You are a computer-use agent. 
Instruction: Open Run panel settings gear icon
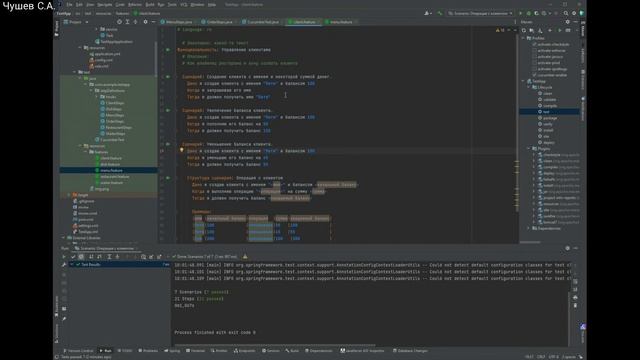click(x=567, y=248)
